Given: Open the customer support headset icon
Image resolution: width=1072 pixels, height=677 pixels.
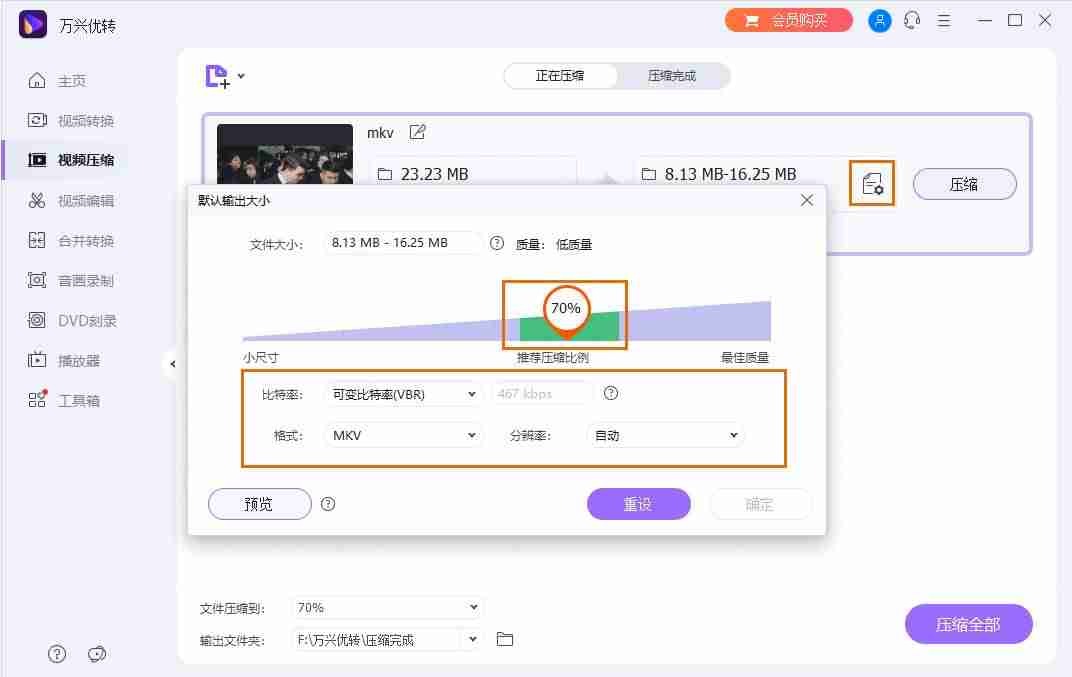Looking at the screenshot, I should point(912,21).
